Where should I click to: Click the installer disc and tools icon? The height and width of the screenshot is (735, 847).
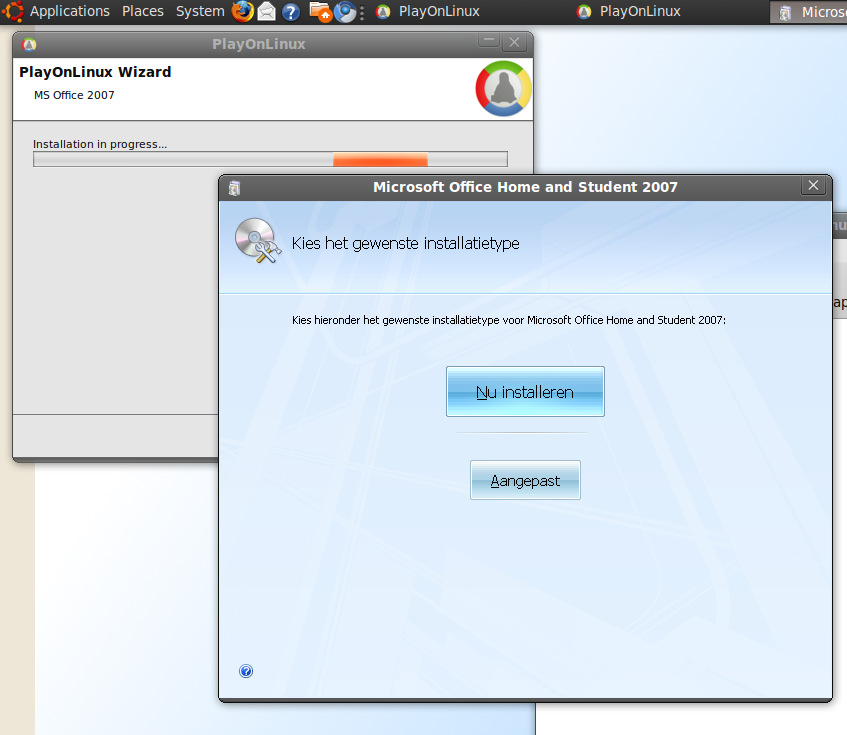[x=258, y=241]
